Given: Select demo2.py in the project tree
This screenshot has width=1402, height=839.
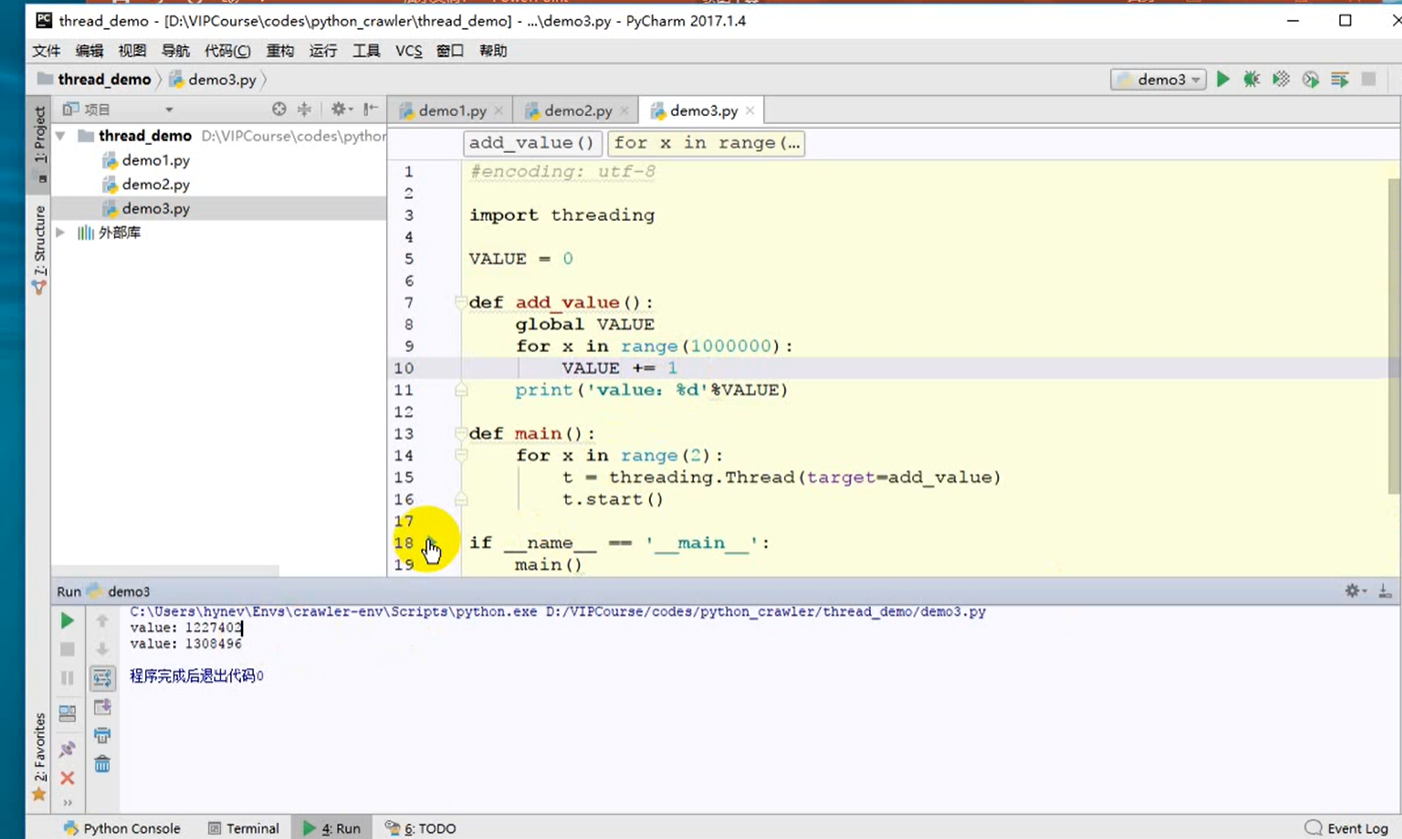Looking at the screenshot, I should tap(155, 184).
